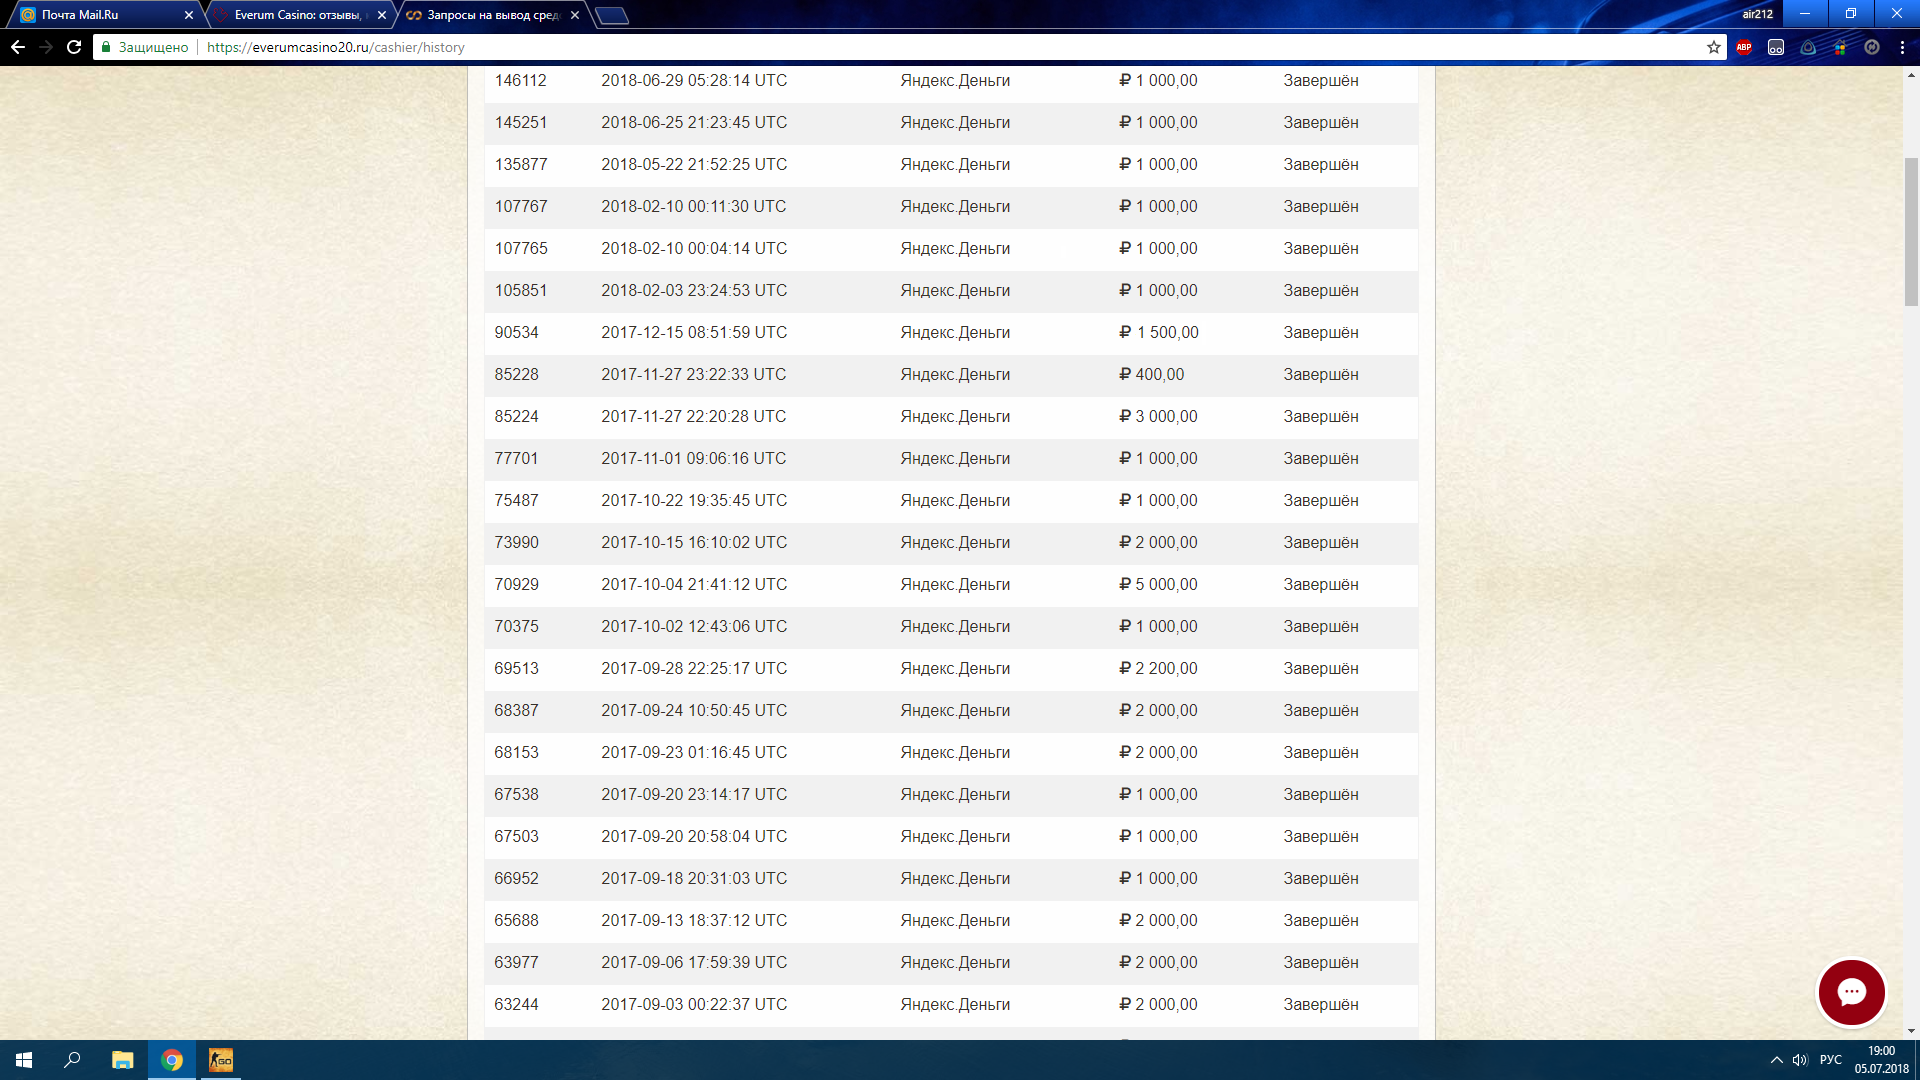Close the Запросы на вывод tab
The image size is (1920, 1080).
[x=575, y=15]
